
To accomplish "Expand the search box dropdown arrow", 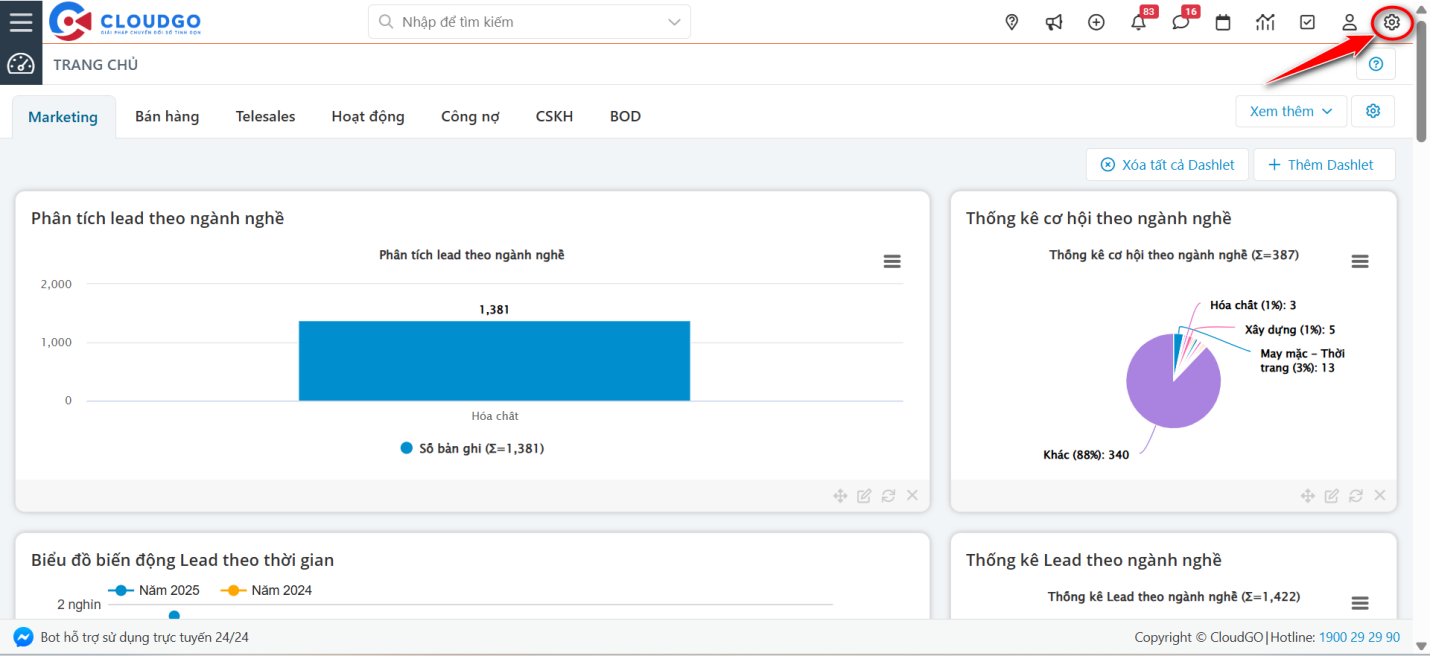I will pos(674,22).
